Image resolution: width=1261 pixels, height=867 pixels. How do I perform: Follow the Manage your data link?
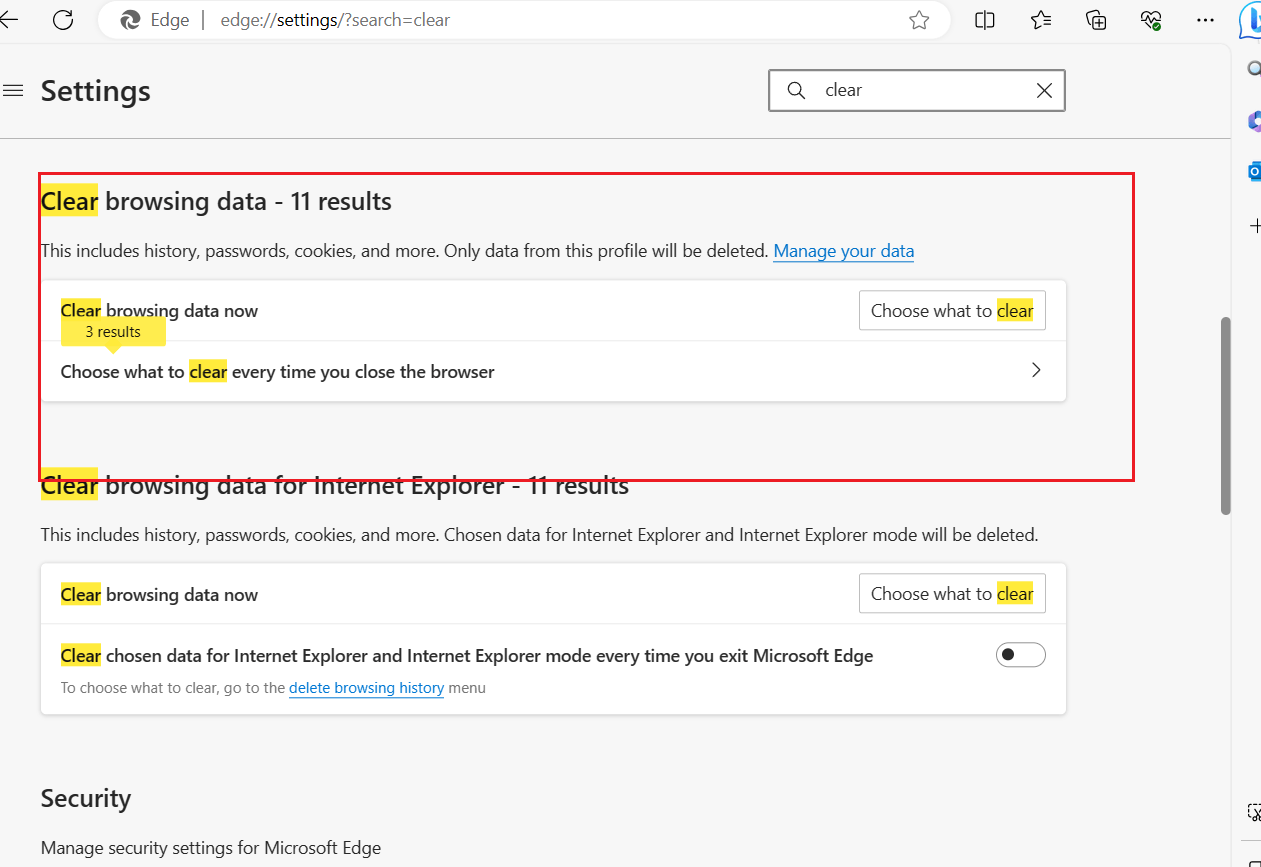click(844, 251)
